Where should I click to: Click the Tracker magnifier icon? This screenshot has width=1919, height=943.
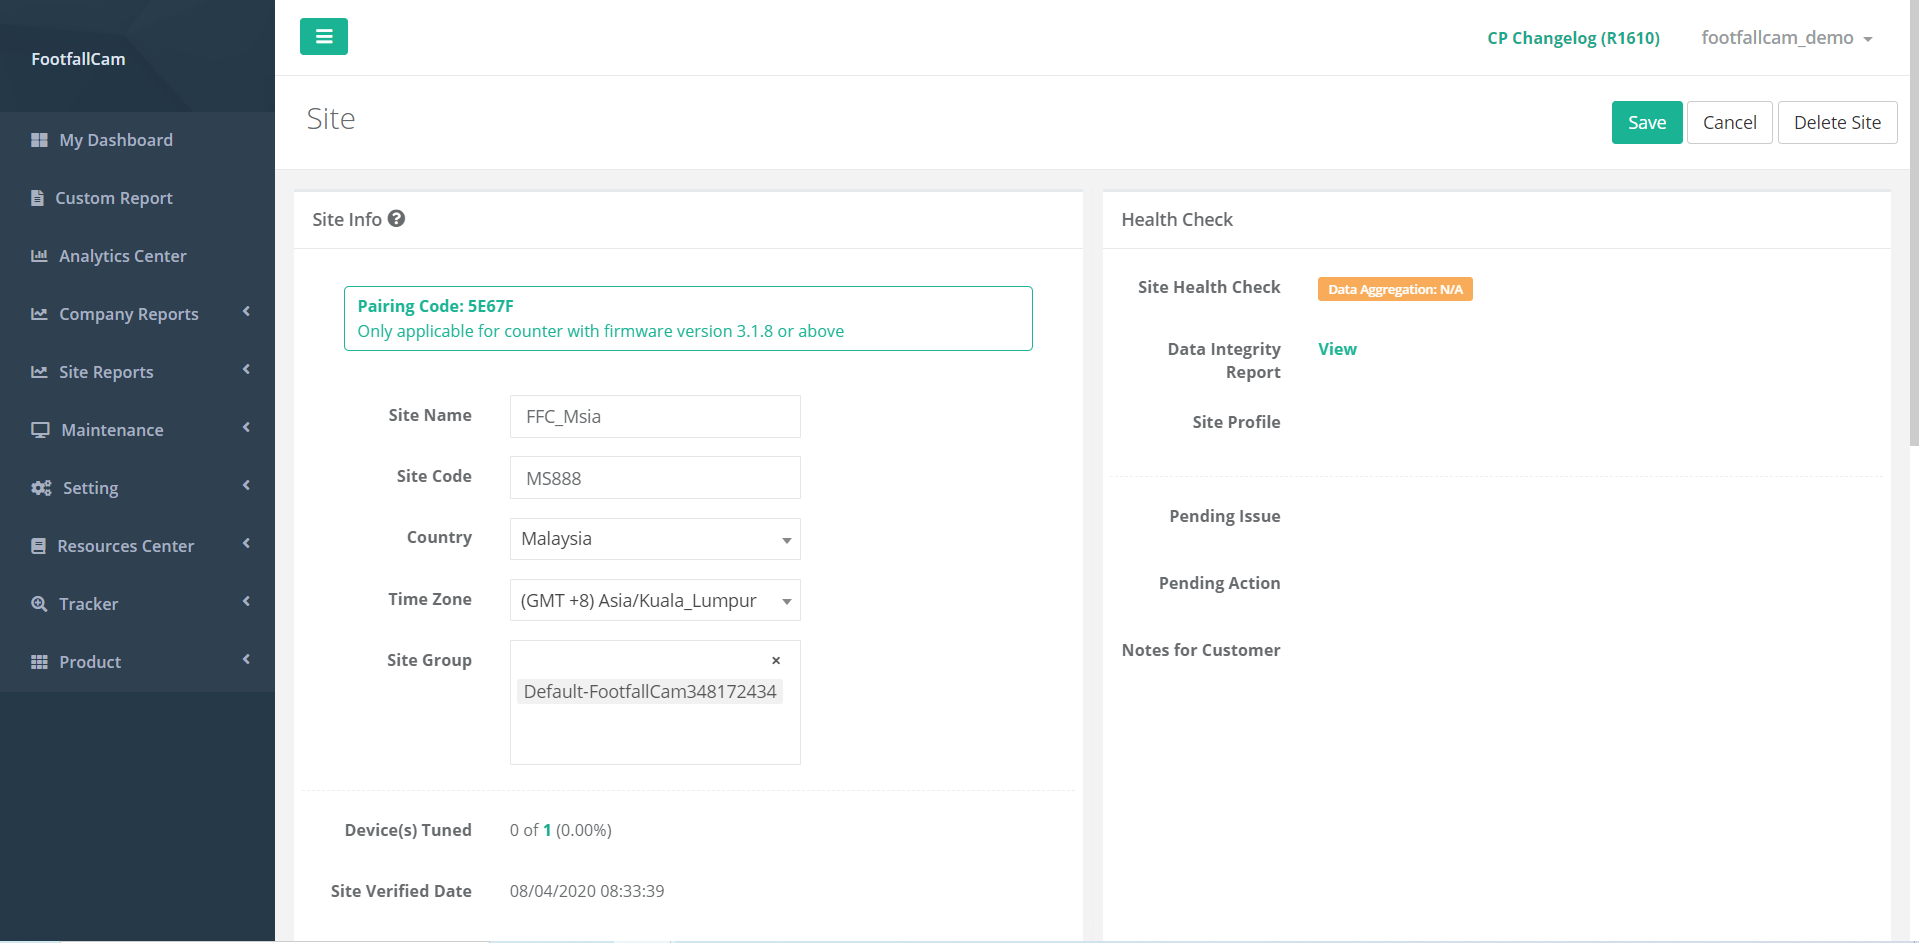39,604
